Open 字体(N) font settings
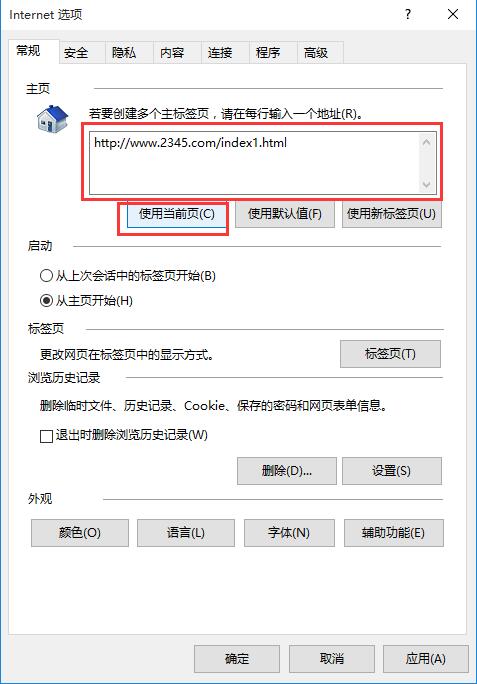 (289, 533)
